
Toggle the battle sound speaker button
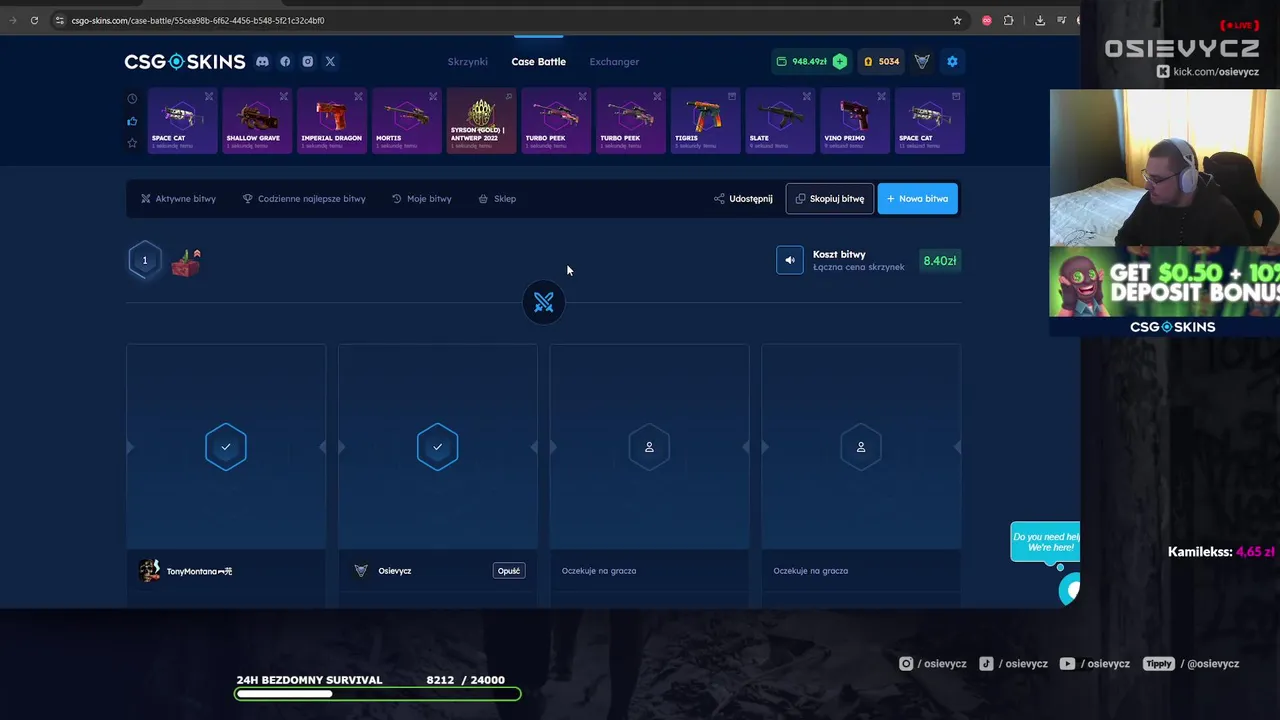coord(790,261)
